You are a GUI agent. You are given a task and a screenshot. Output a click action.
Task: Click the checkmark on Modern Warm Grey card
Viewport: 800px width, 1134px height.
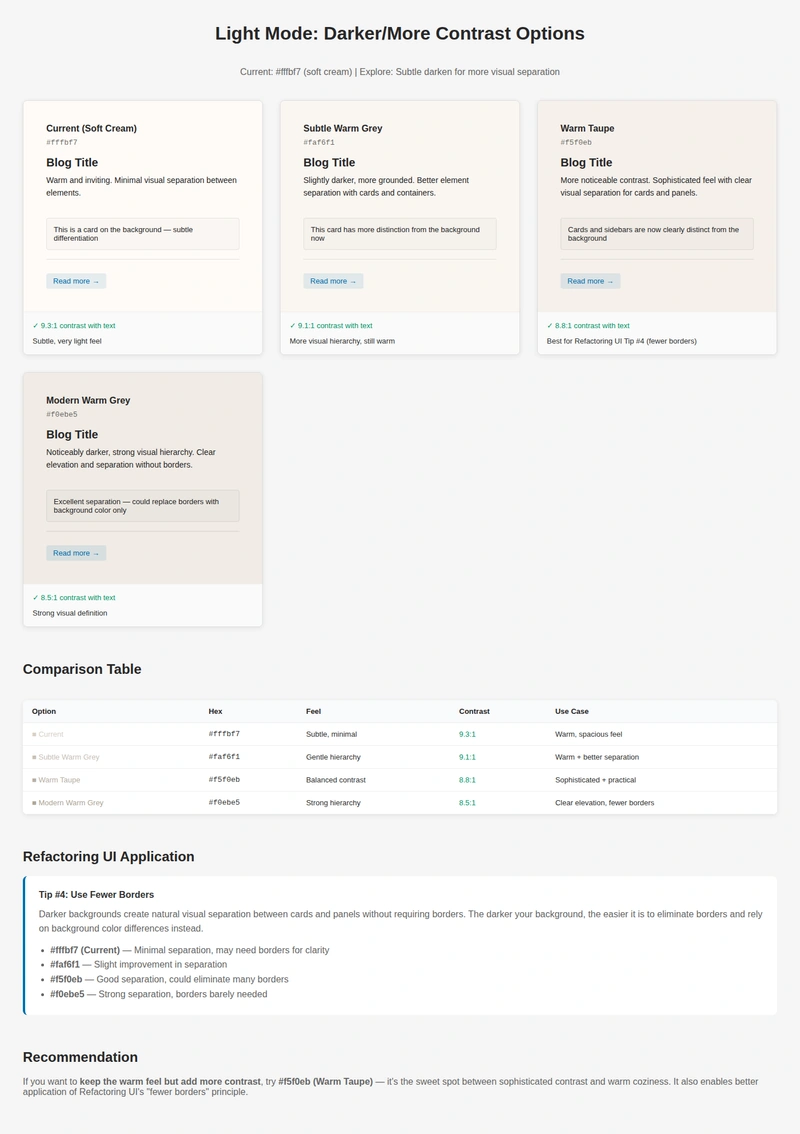coord(34,597)
